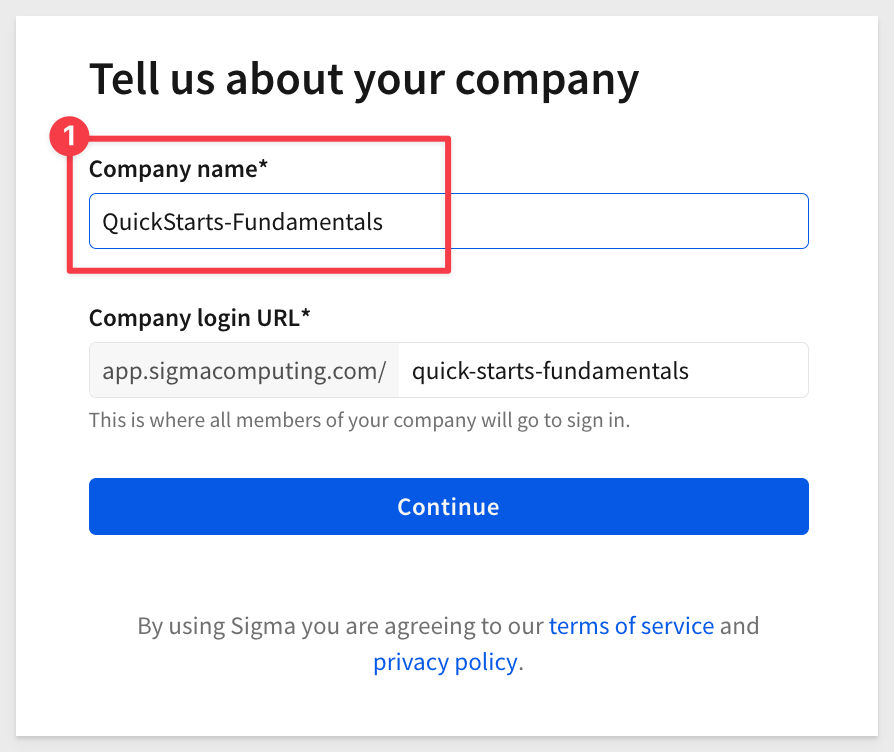The image size is (894, 752).
Task: Click the 'By using Sigma' agreement text
Action: 448,644
